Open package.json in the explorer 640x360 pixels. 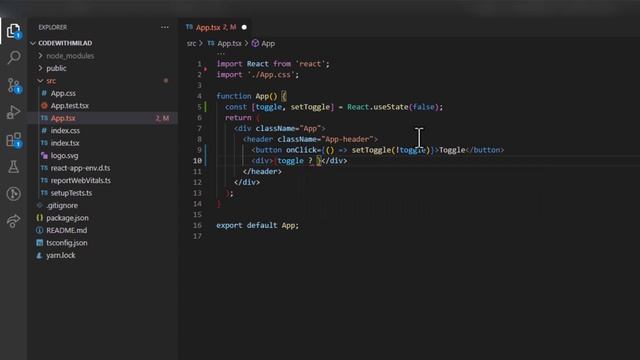coord(67,218)
